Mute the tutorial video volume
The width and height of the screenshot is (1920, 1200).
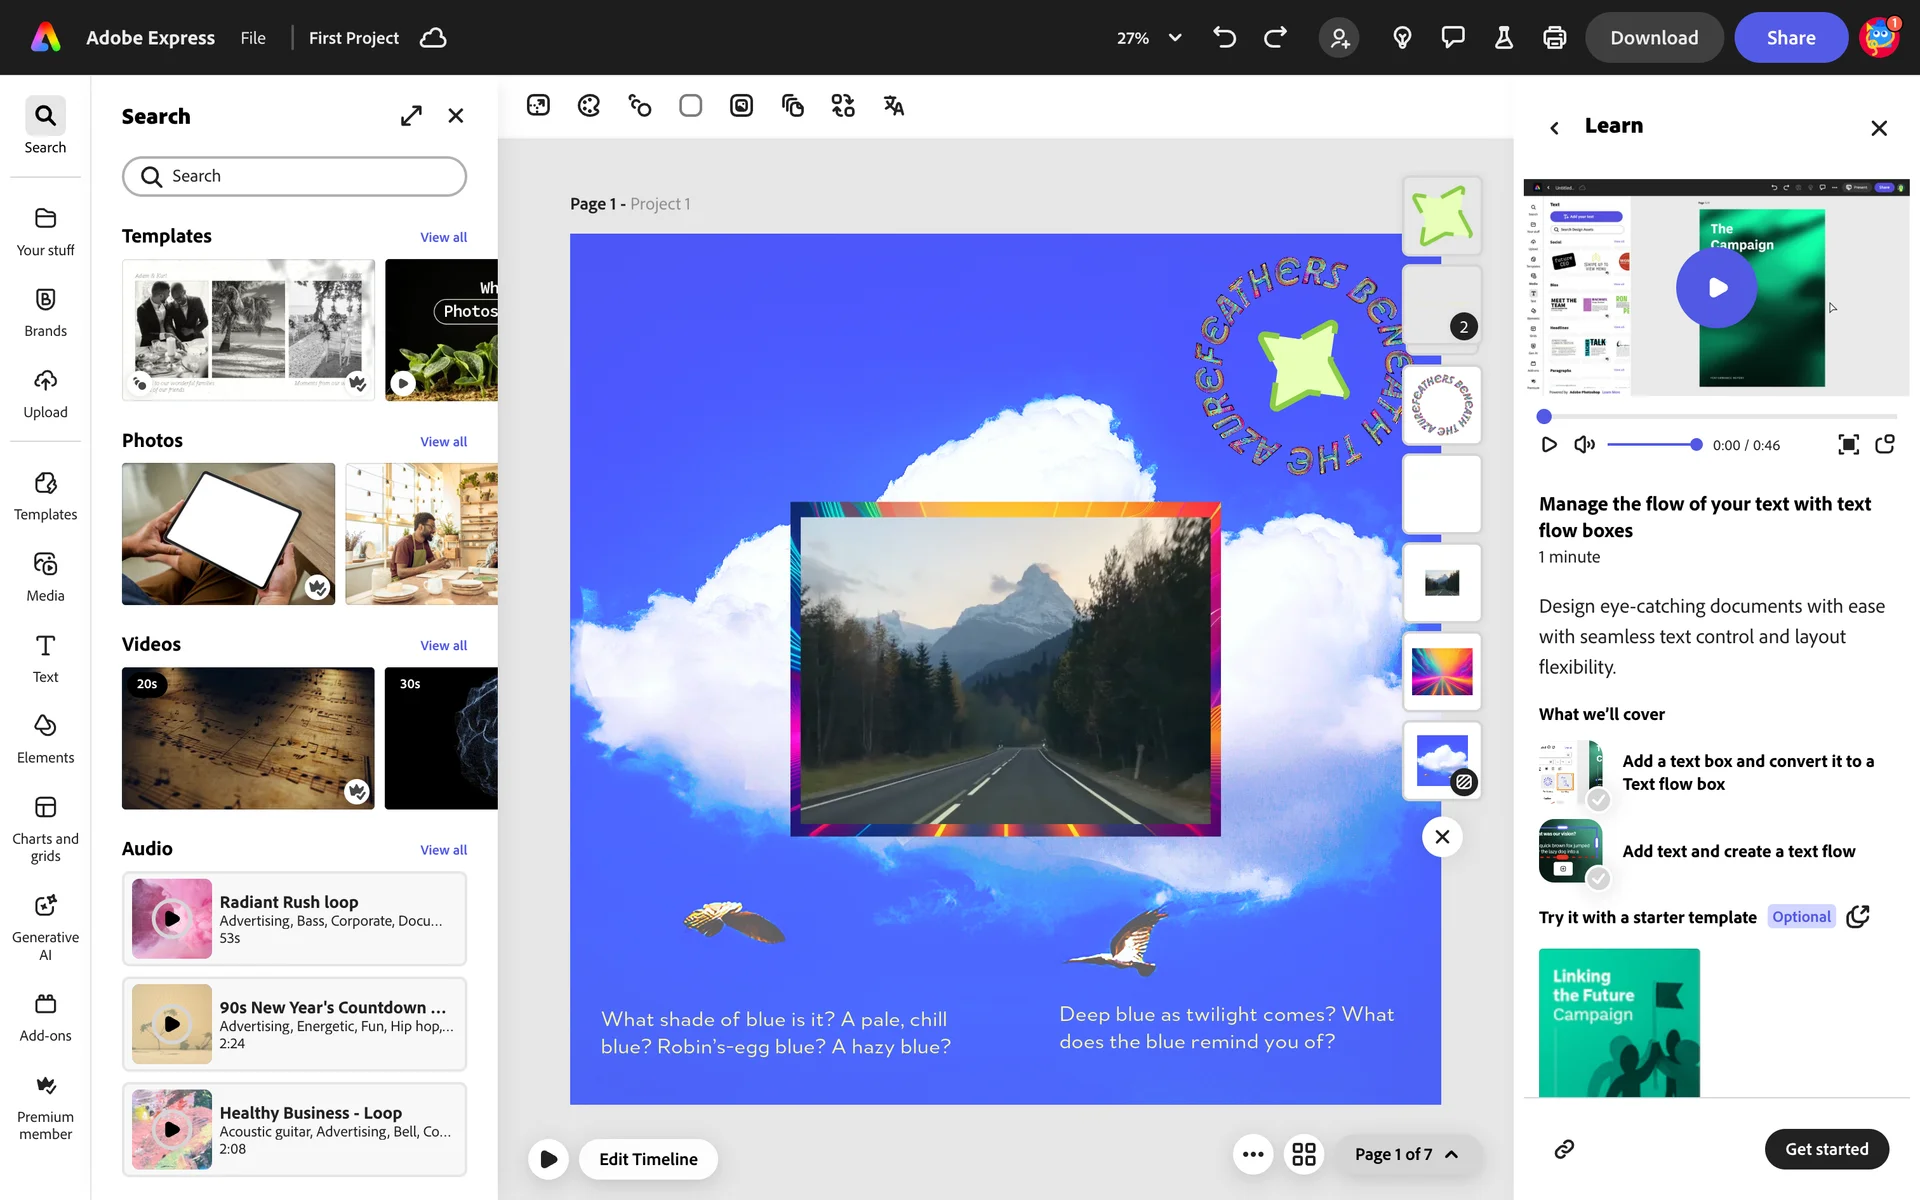tap(1584, 445)
